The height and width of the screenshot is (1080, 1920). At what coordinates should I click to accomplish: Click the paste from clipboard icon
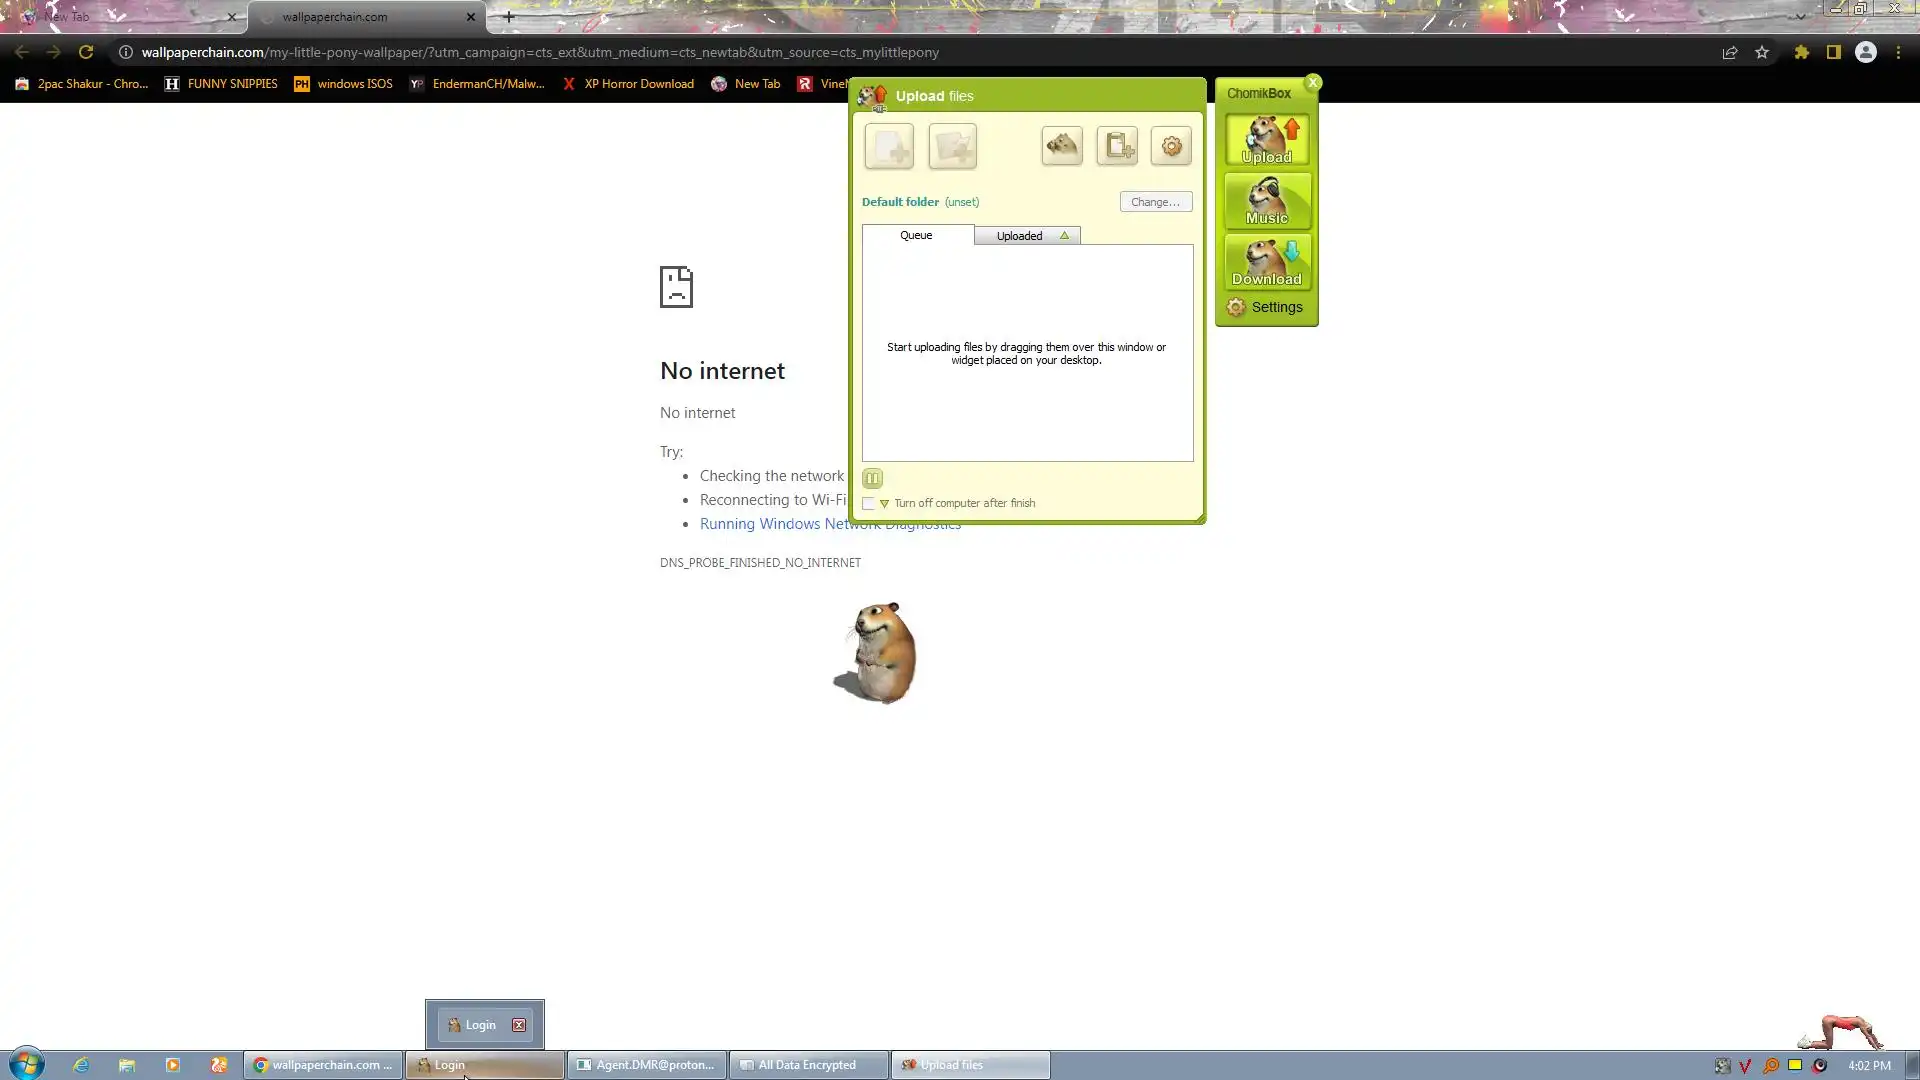(1117, 146)
